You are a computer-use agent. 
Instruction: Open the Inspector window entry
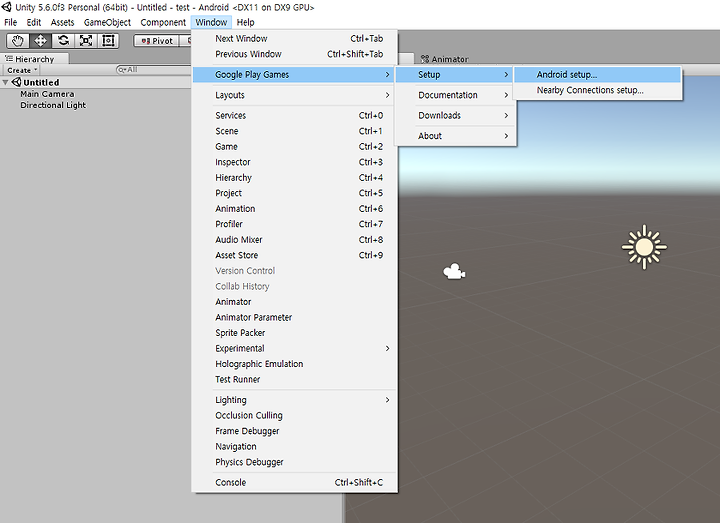tap(294, 162)
